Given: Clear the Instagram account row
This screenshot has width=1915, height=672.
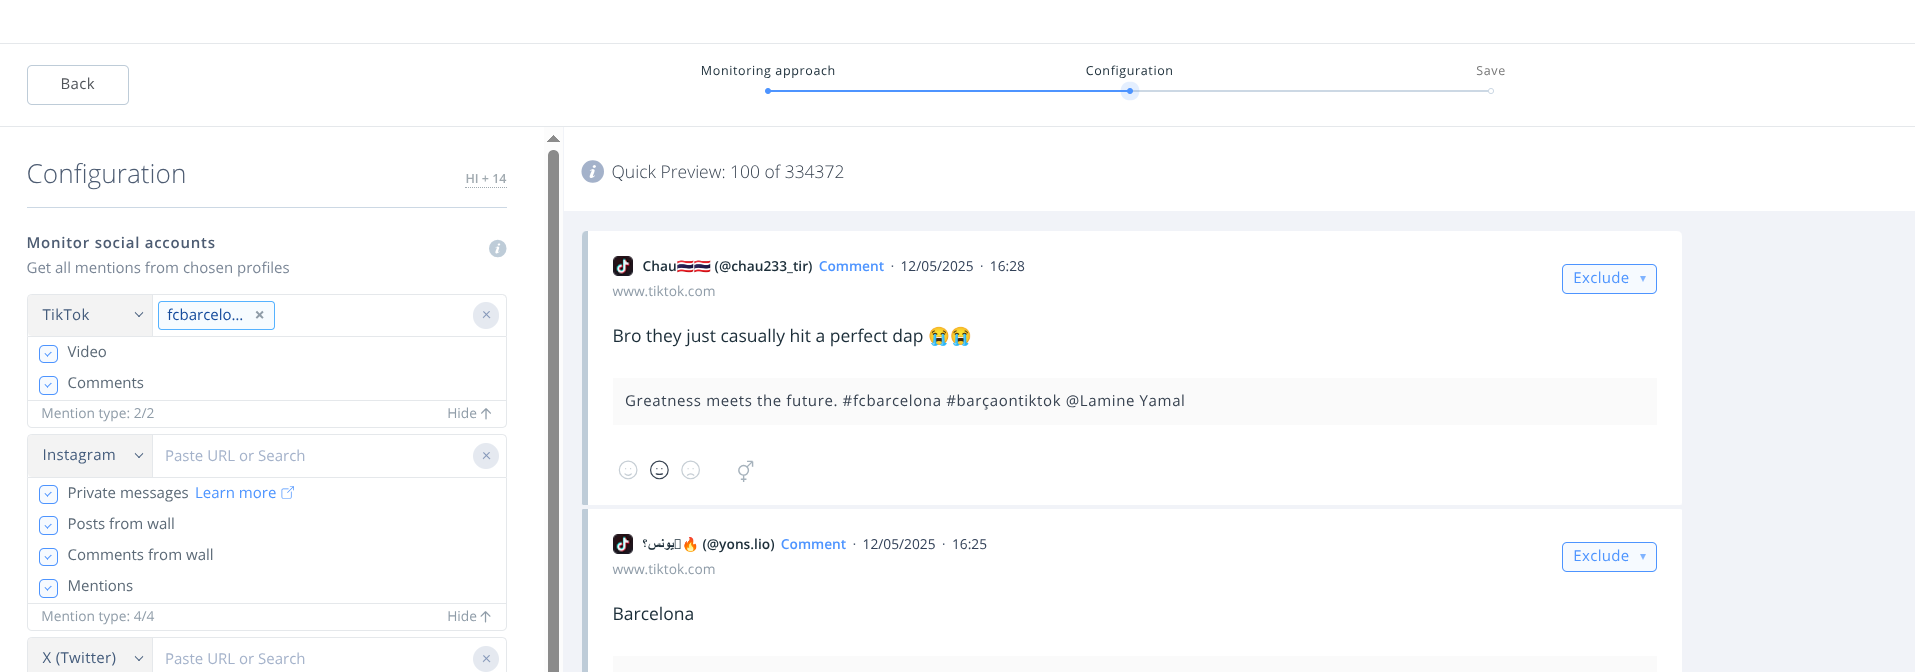Looking at the screenshot, I should point(486,456).
